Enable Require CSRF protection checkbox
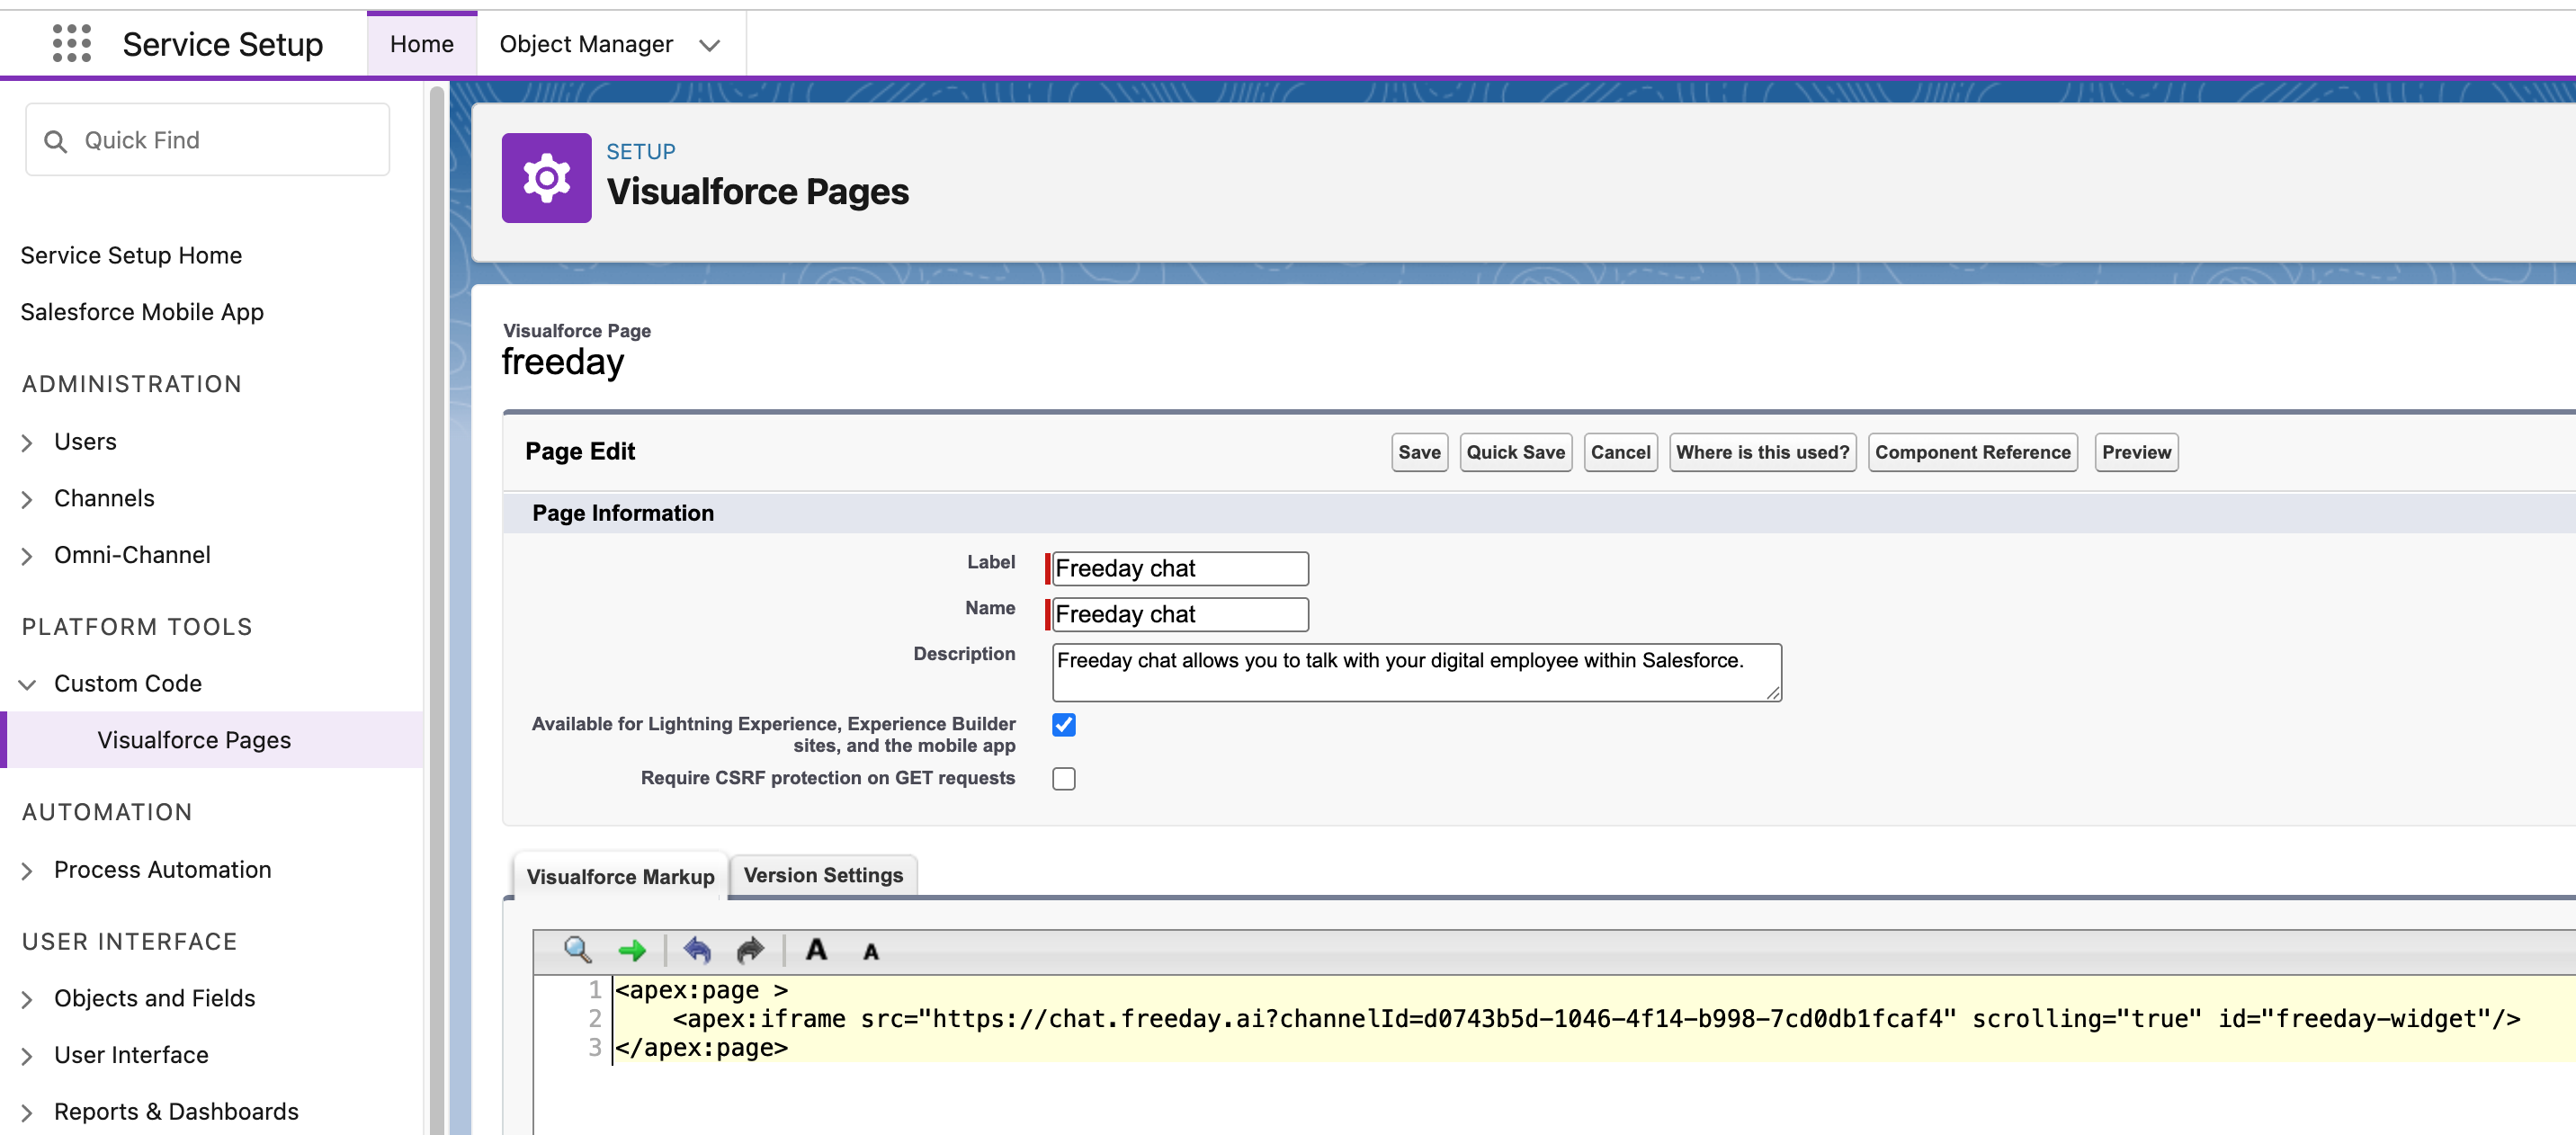 tap(1063, 779)
